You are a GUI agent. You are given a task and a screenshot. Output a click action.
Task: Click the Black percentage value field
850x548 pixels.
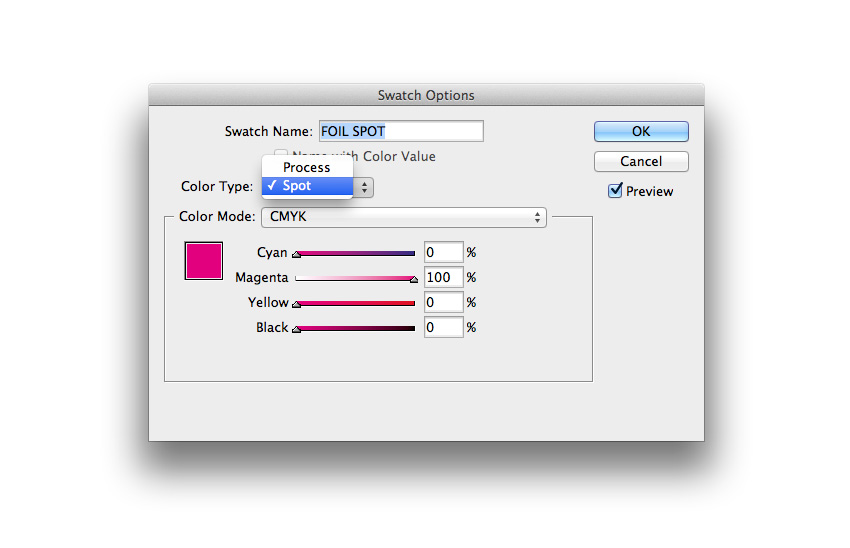[443, 327]
